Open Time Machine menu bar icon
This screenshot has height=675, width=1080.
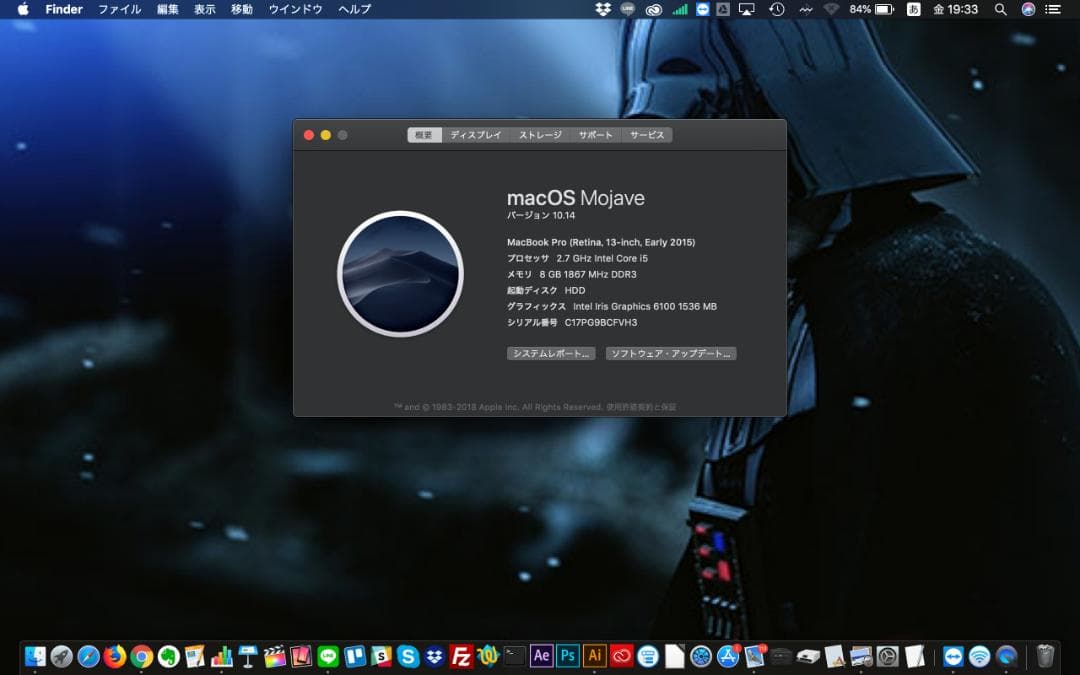[774, 9]
